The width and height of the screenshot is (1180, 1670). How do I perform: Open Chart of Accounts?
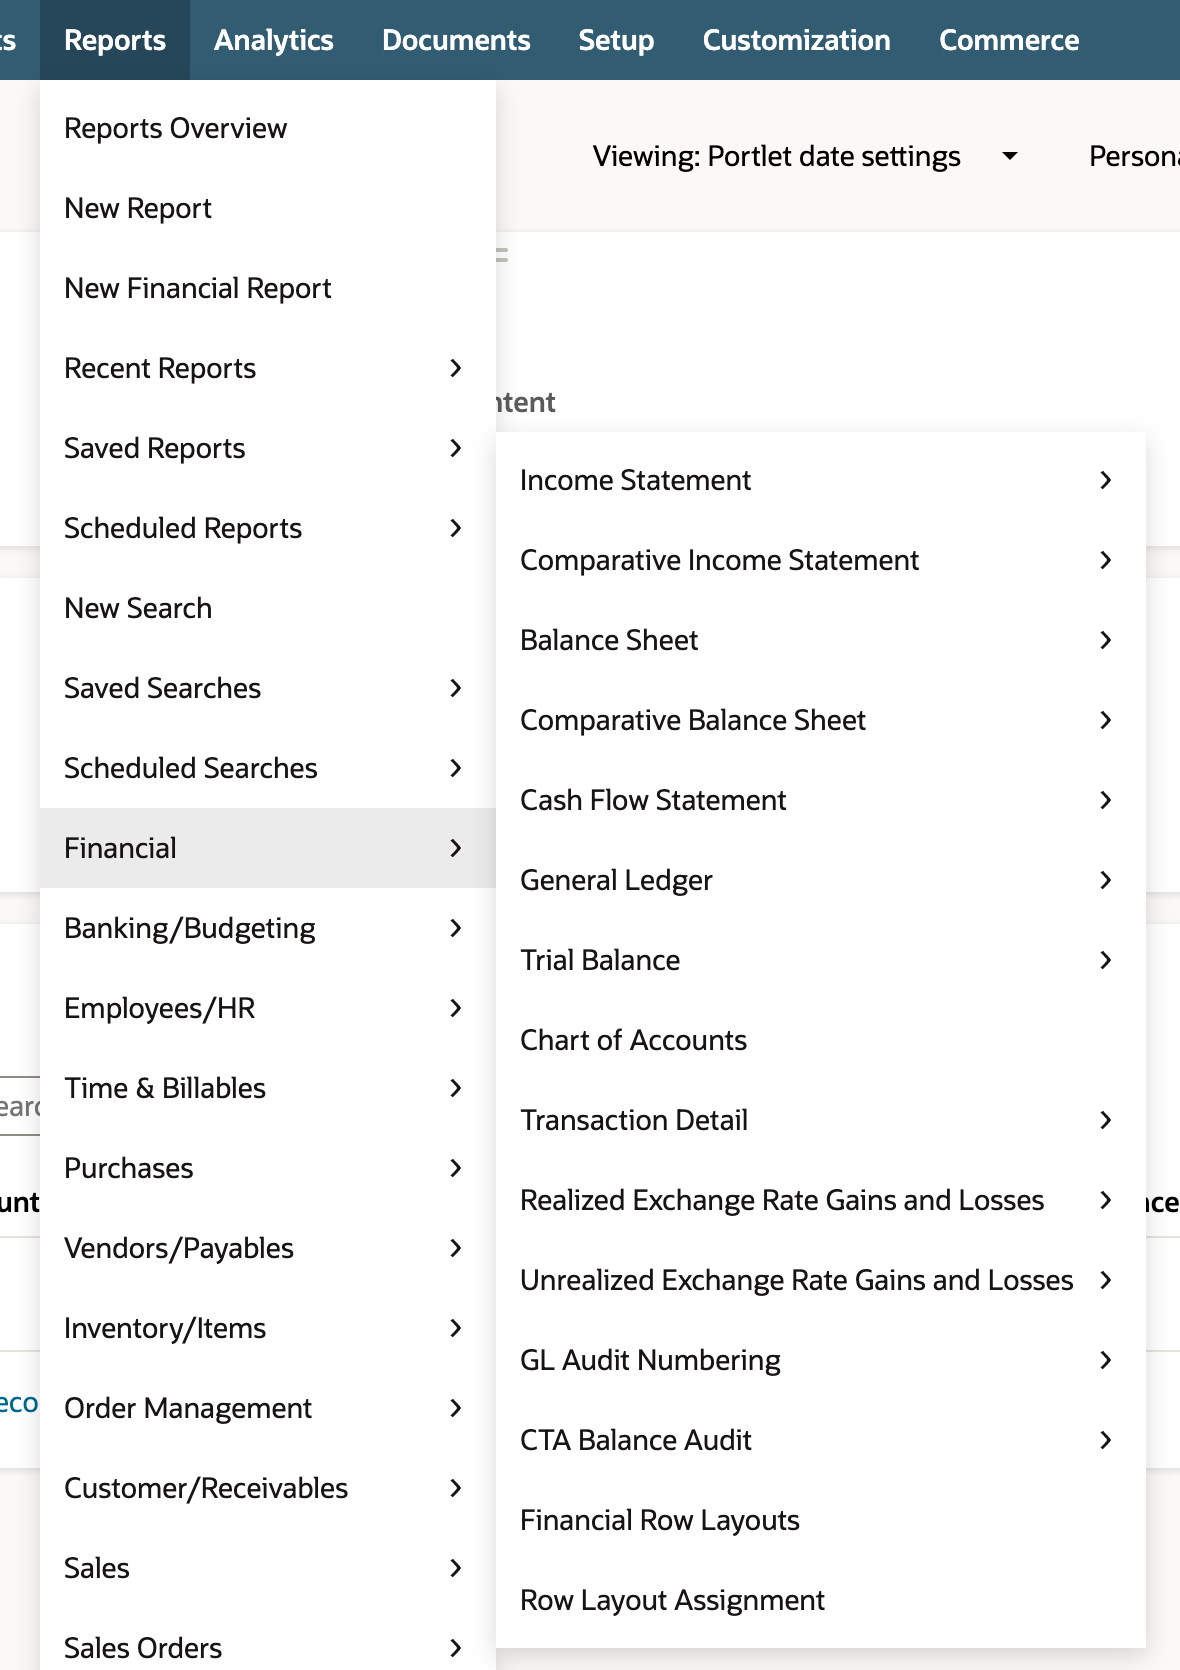pyautogui.click(x=820, y=1040)
